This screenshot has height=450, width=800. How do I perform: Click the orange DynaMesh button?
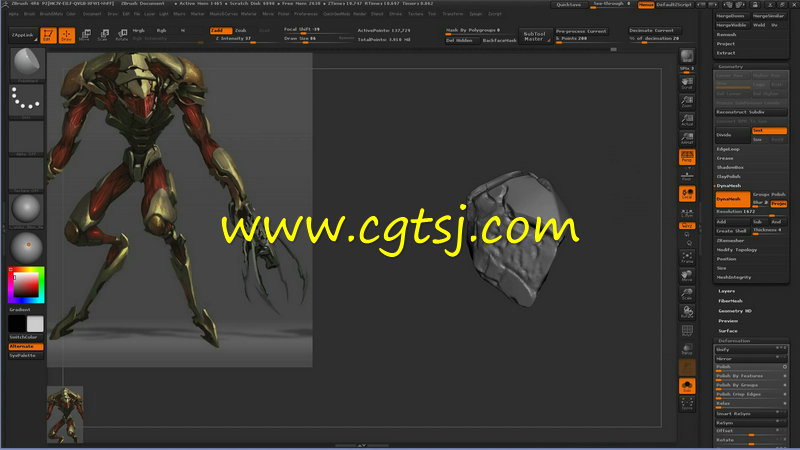(x=732, y=199)
